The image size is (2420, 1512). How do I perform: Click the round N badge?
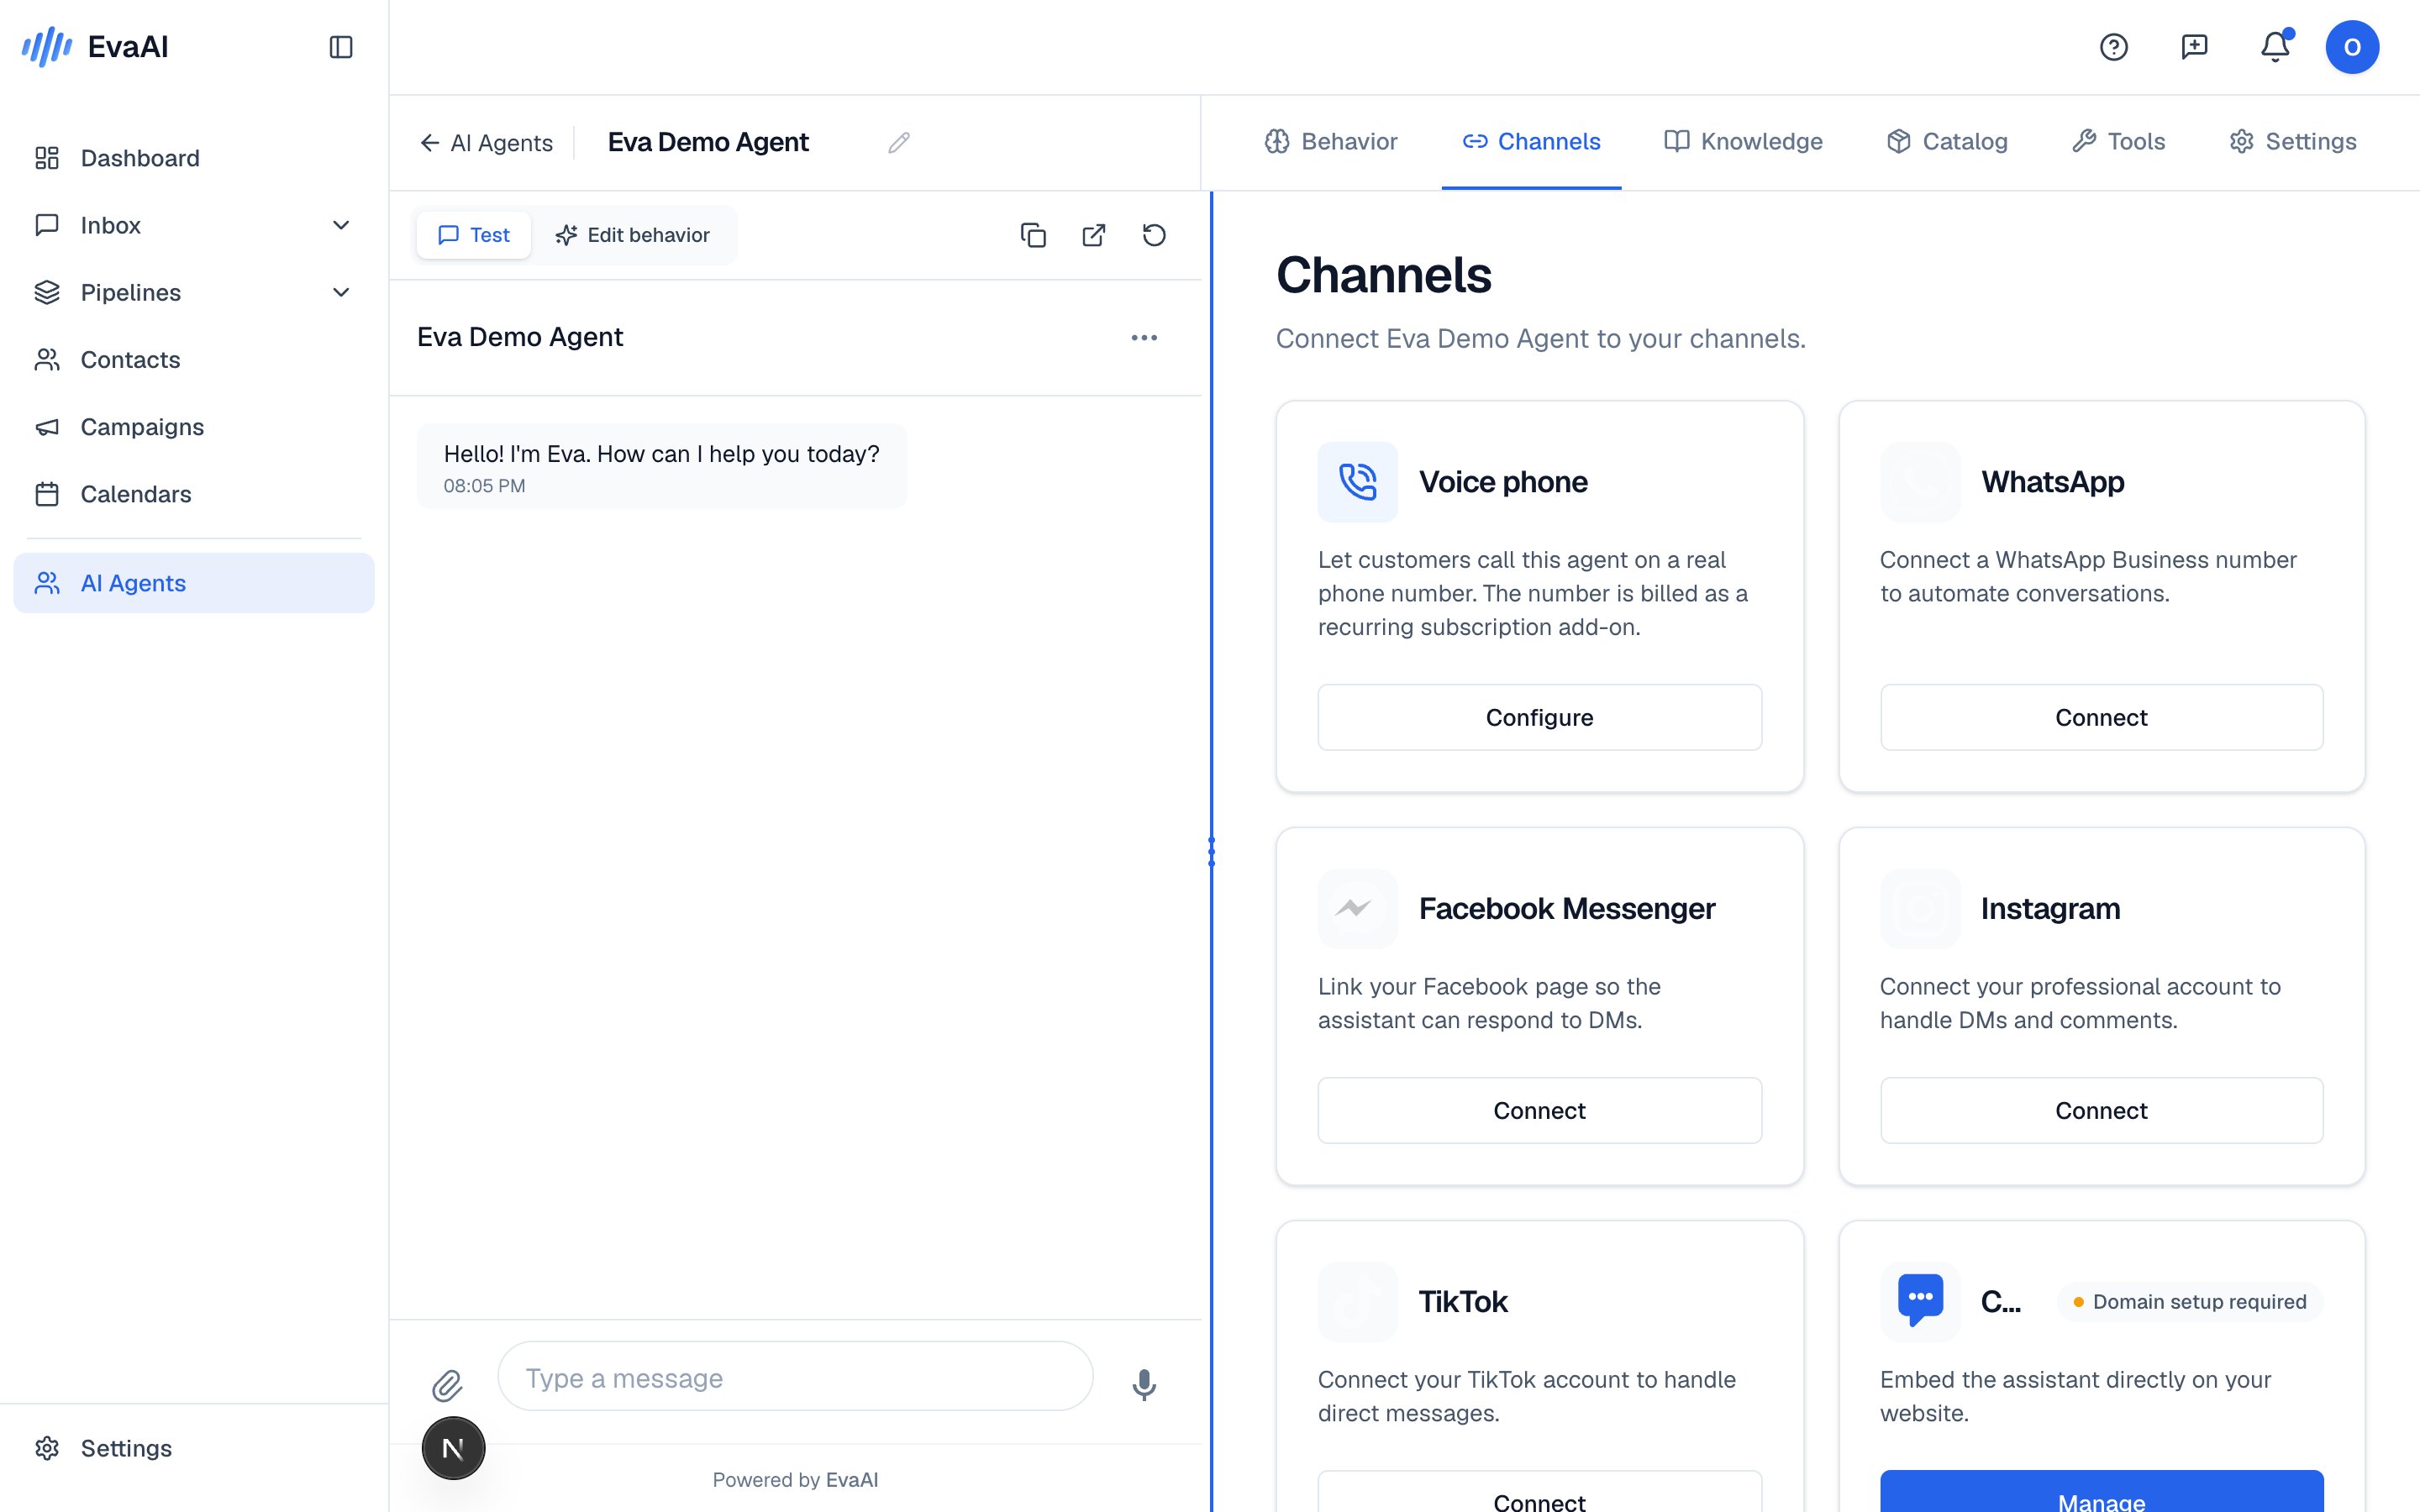pyautogui.click(x=453, y=1448)
